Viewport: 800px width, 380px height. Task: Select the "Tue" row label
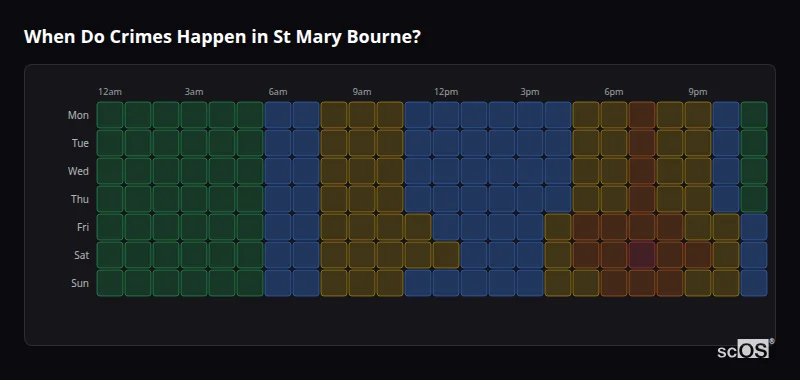[80, 143]
